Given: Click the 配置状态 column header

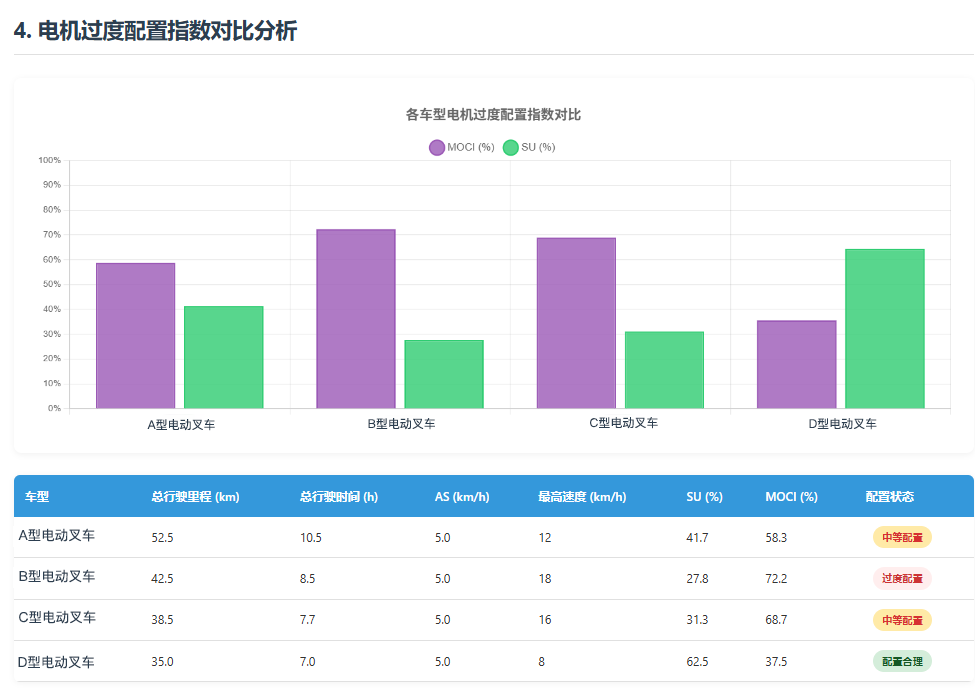Looking at the screenshot, I should coord(889,497).
